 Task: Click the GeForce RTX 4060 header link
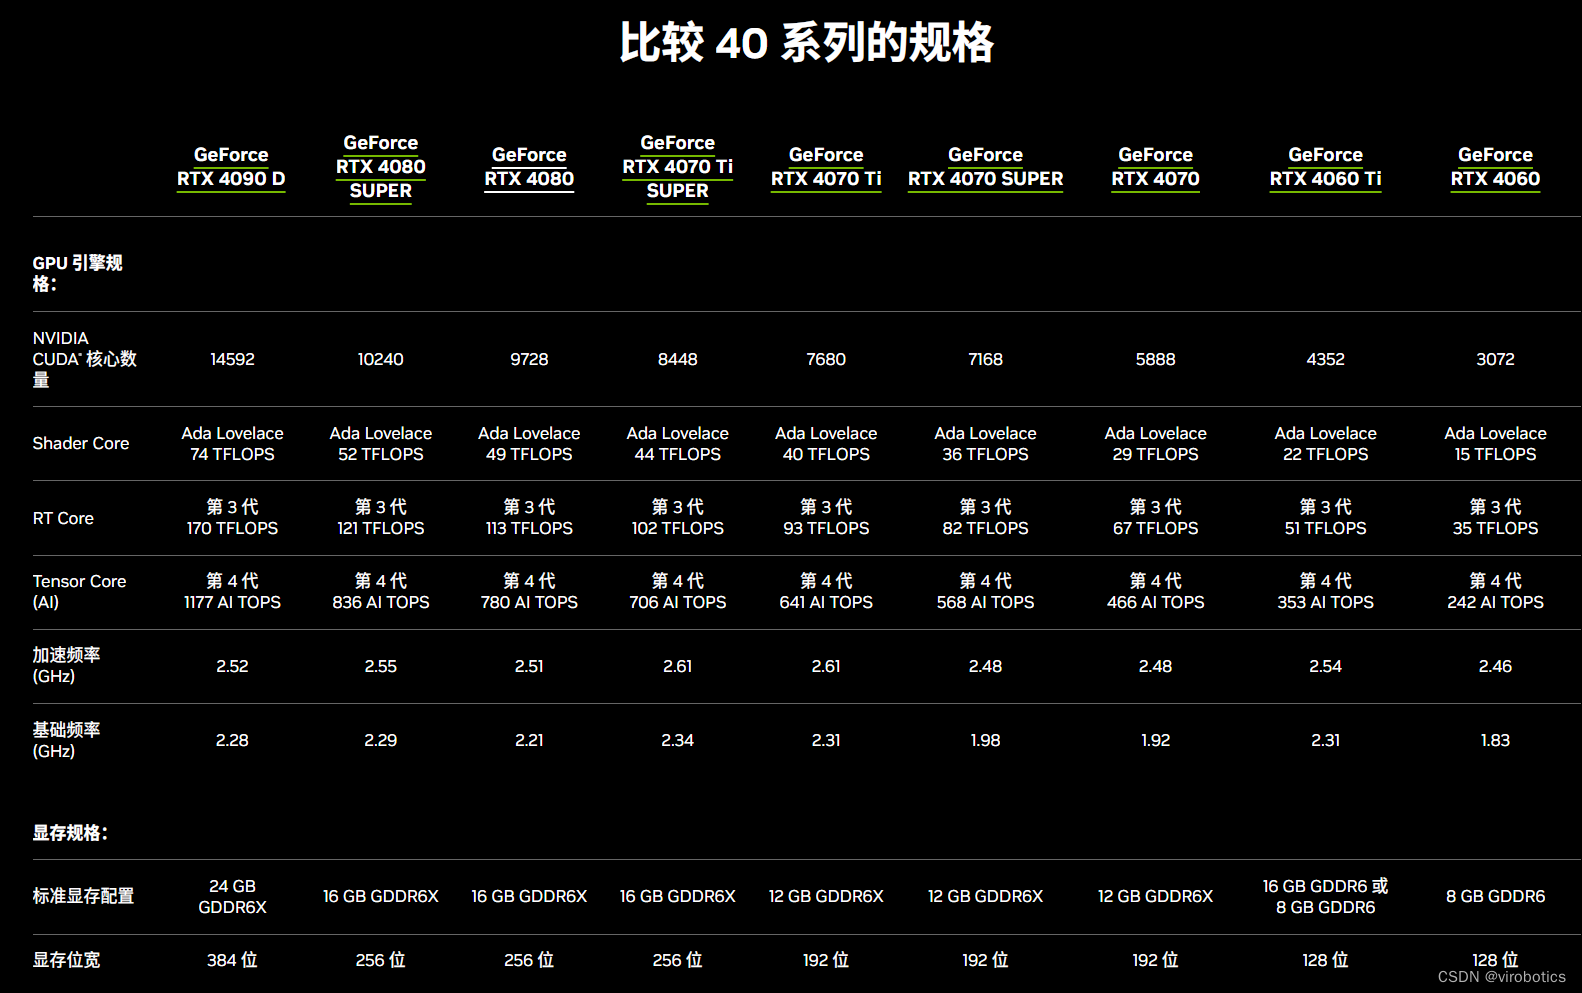coord(1496,167)
